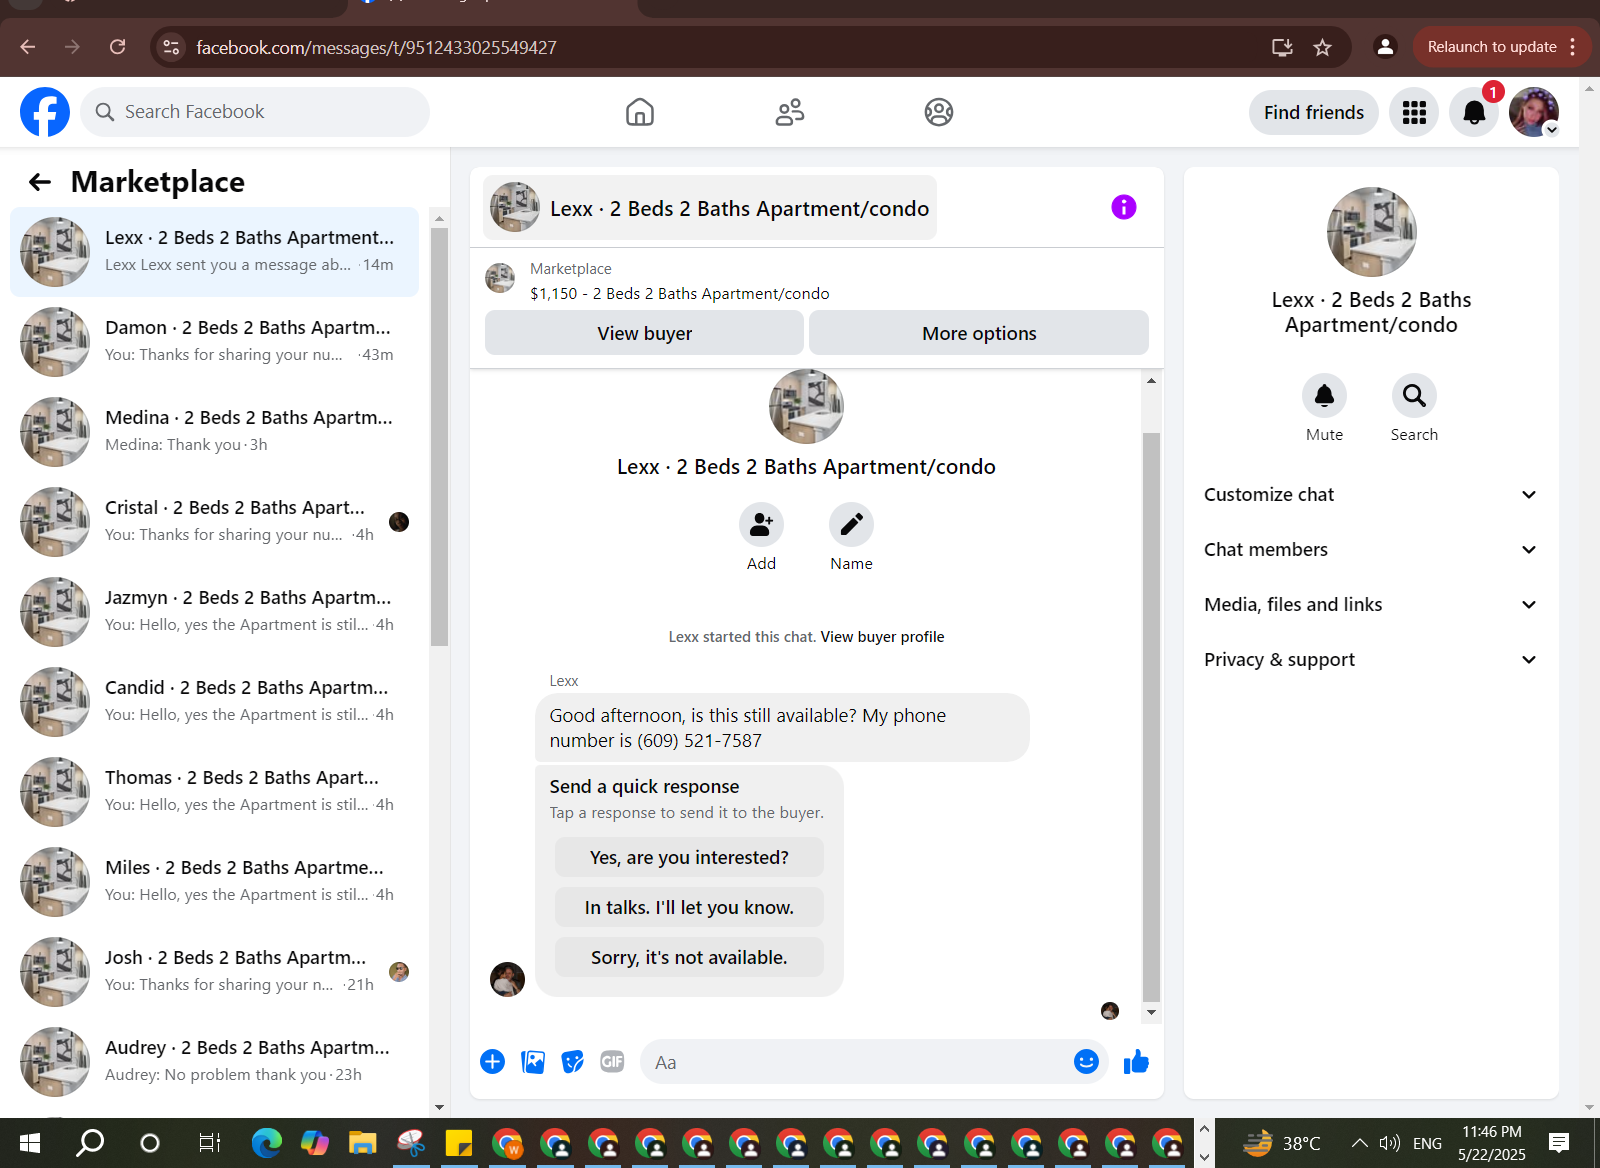This screenshot has width=1600, height=1168.
Task: Expand Privacy & support section
Action: (x=1370, y=660)
